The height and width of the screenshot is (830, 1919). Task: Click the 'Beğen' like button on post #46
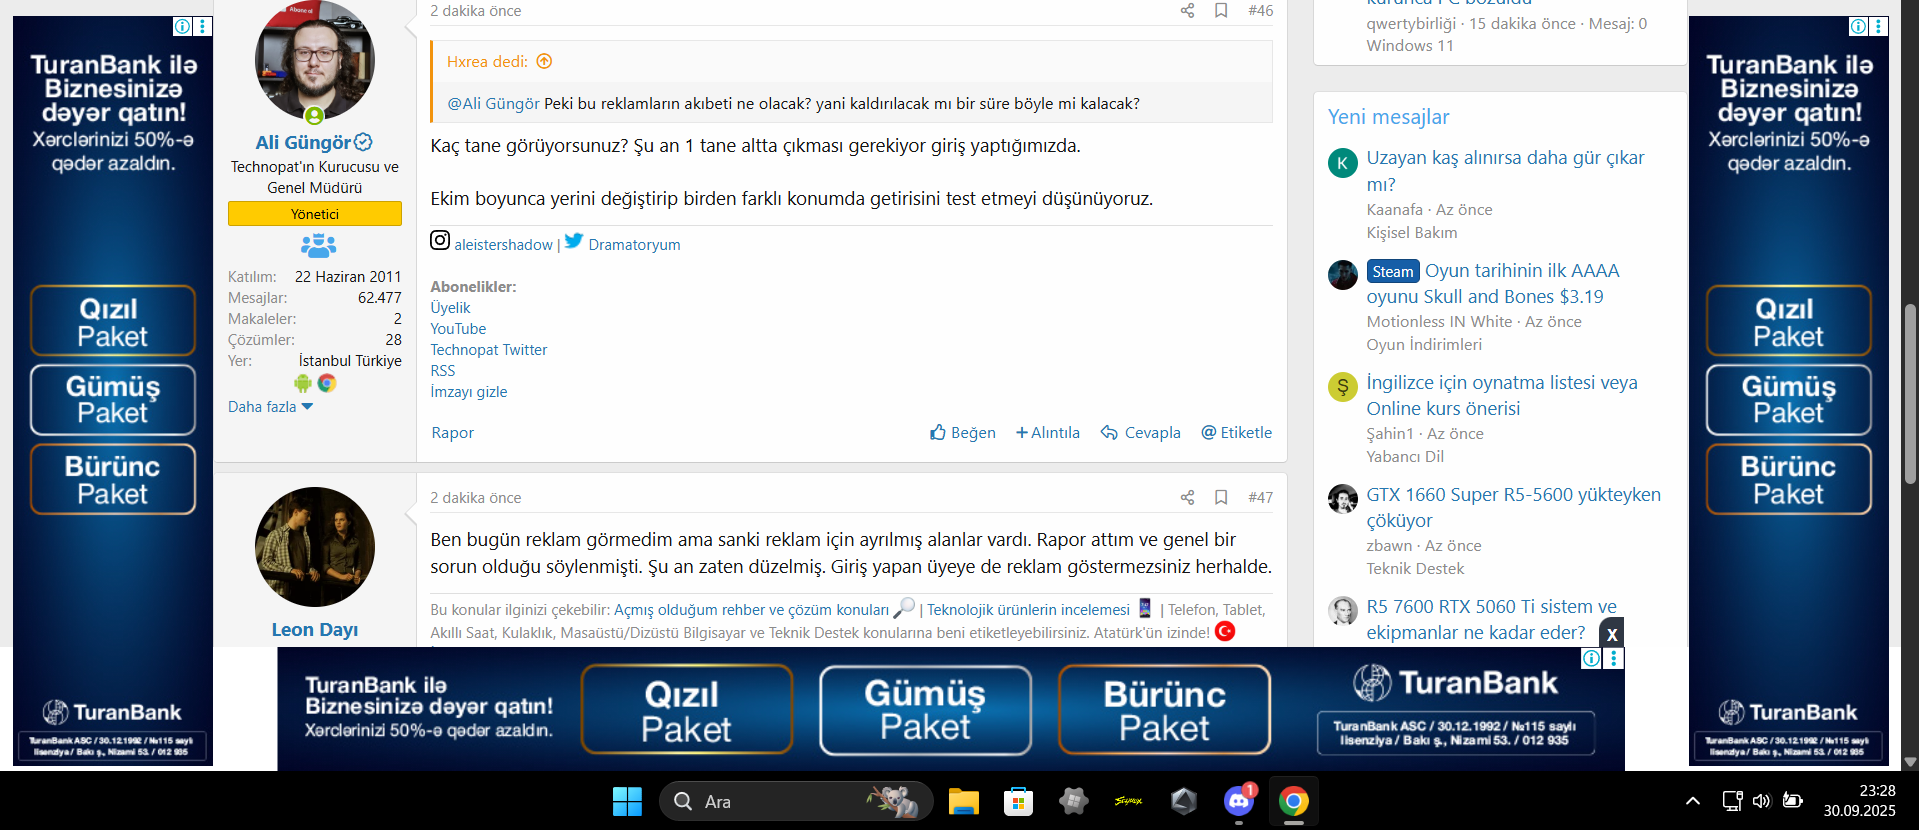pyautogui.click(x=963, y=433)
